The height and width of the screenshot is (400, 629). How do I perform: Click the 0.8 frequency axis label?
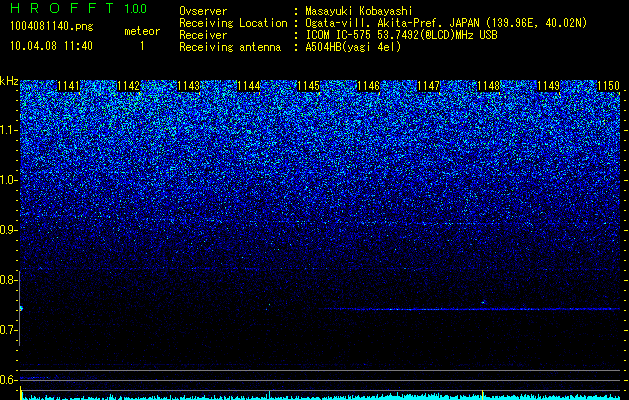tap(8, 280)
